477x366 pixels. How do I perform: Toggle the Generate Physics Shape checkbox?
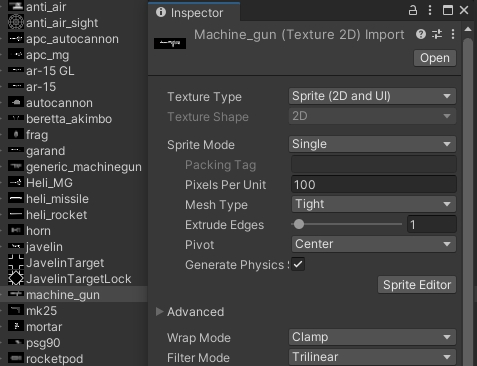click(x=298, y=265)
